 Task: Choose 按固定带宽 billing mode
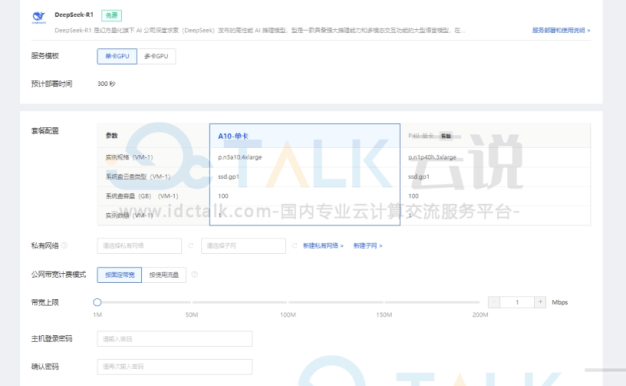[x=119, y=275]
